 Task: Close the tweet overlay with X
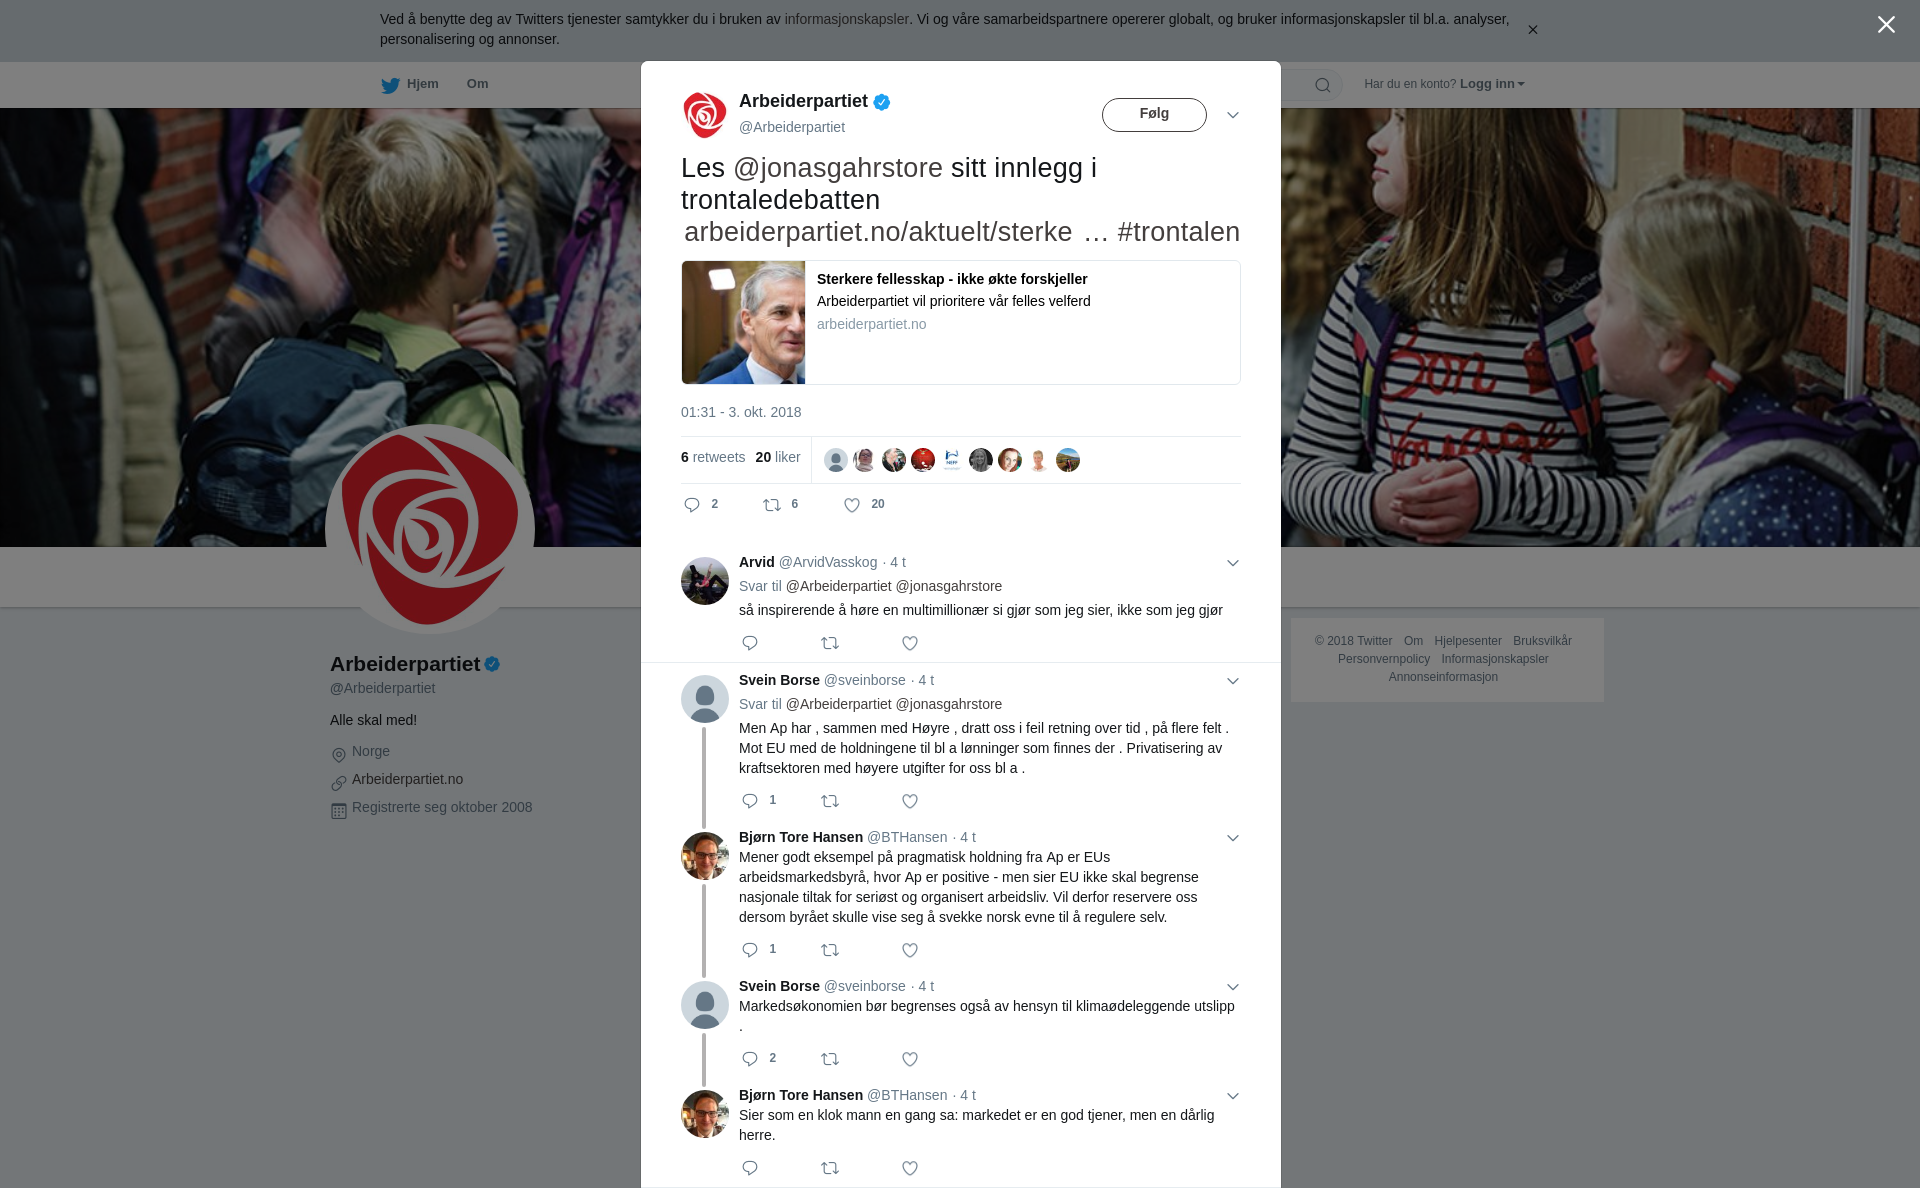(x=1886, y=25)
